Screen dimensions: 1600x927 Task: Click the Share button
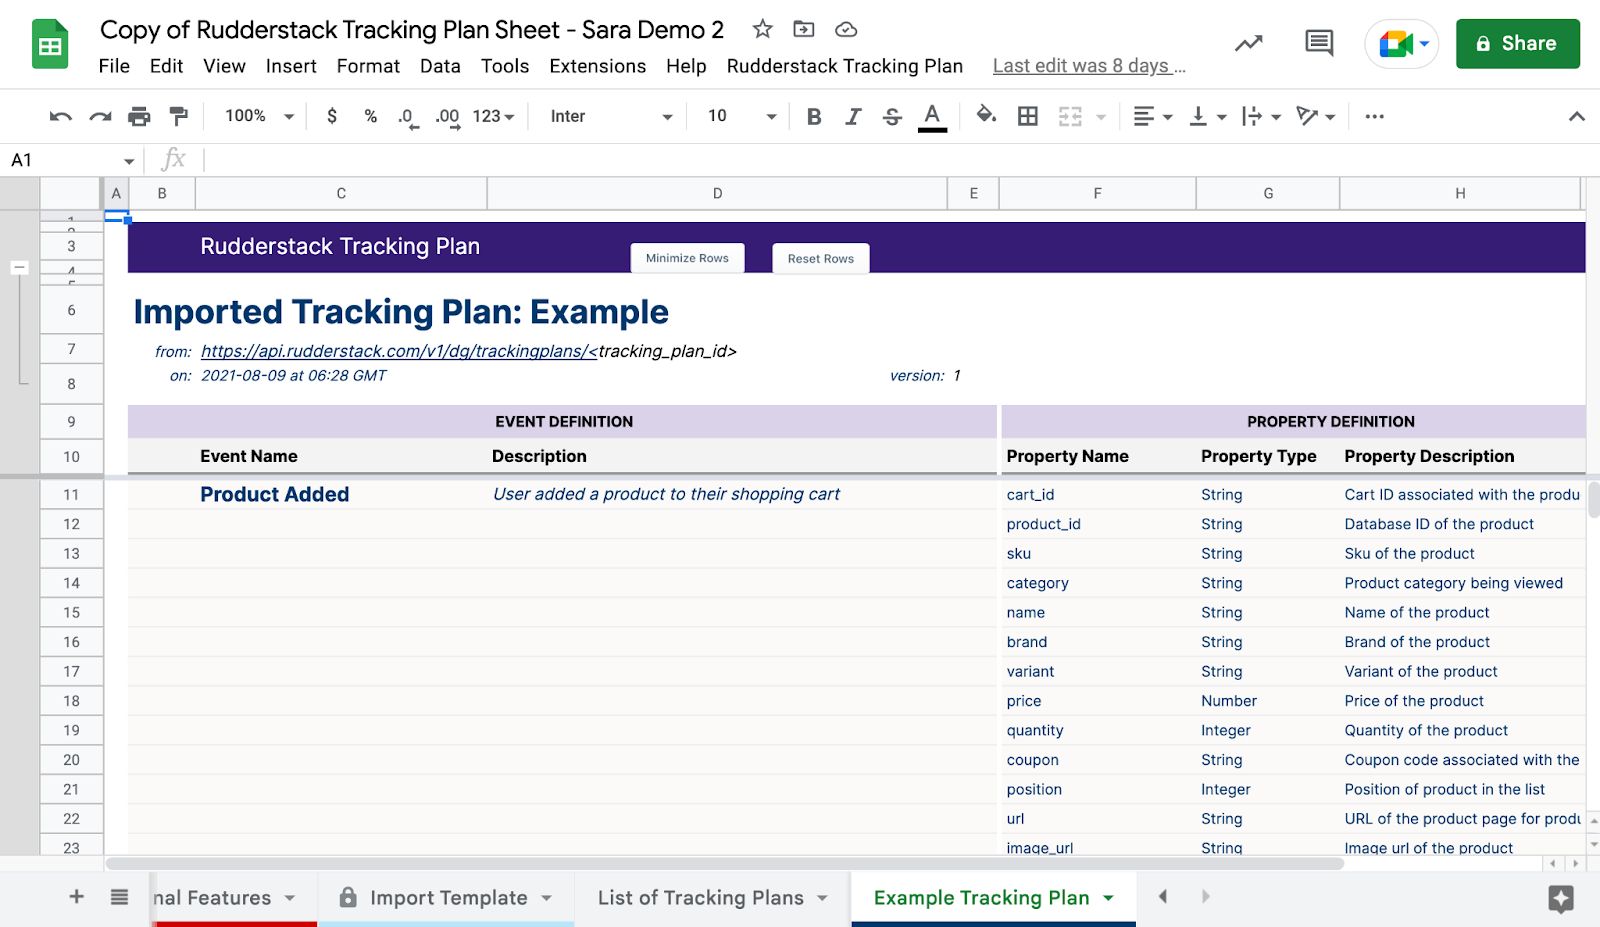pyautogui.click(x=1518, y=44)
